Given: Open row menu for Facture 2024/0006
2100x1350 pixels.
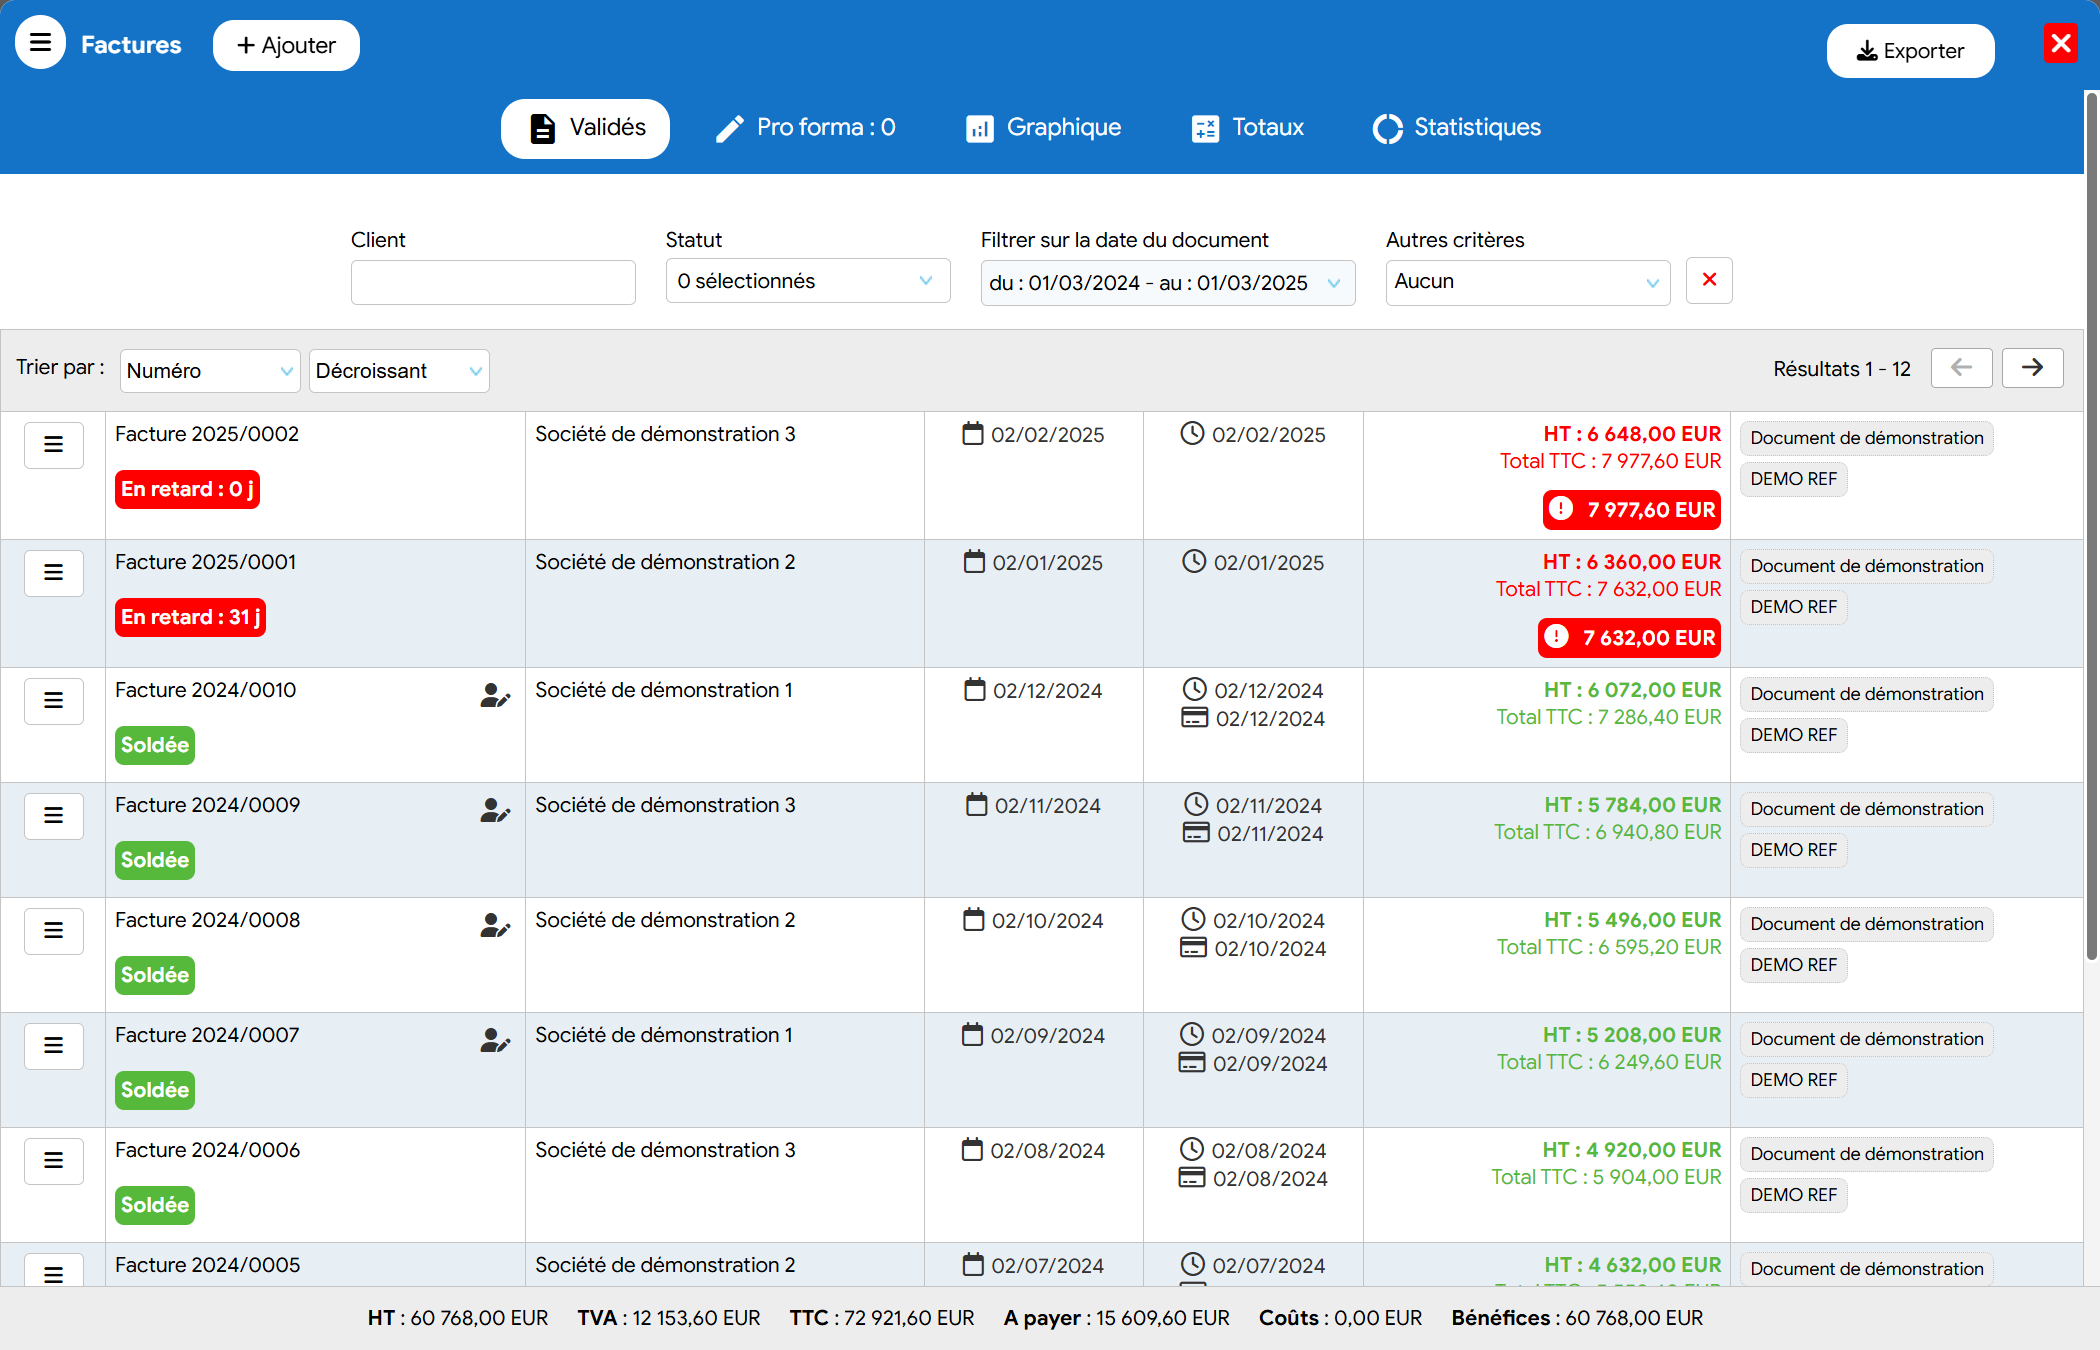Looking at the screenshot, I should click(54, 1161).
